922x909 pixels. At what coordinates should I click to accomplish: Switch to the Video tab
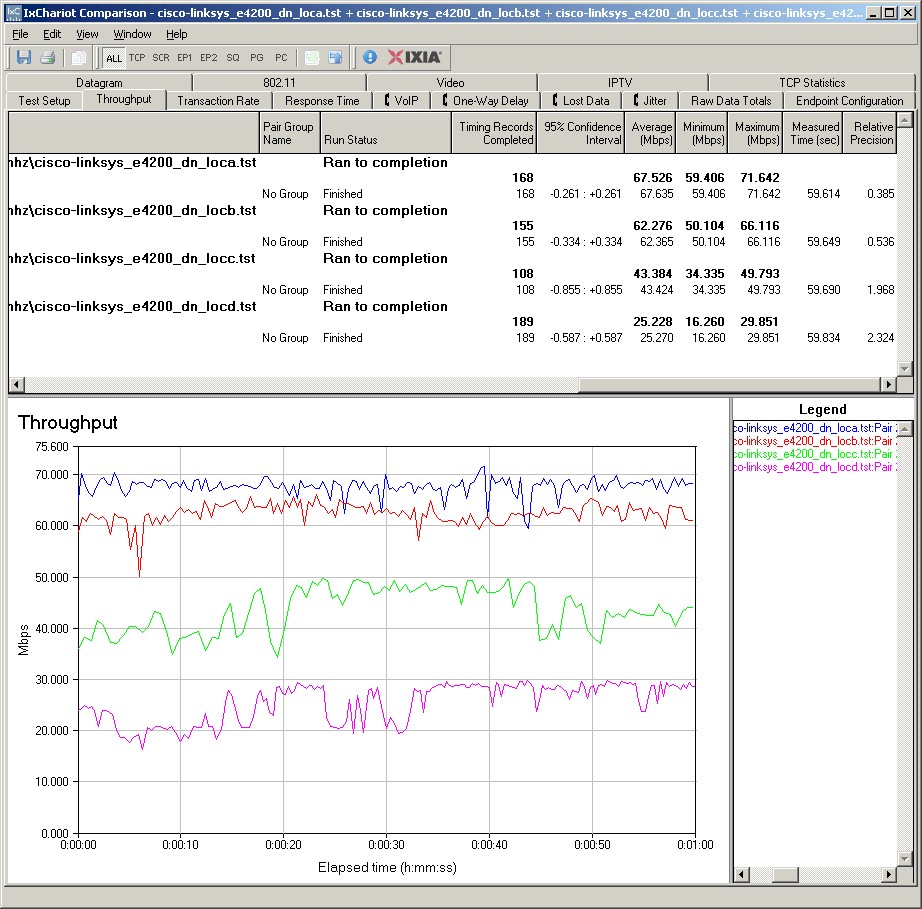pos(450,82)
